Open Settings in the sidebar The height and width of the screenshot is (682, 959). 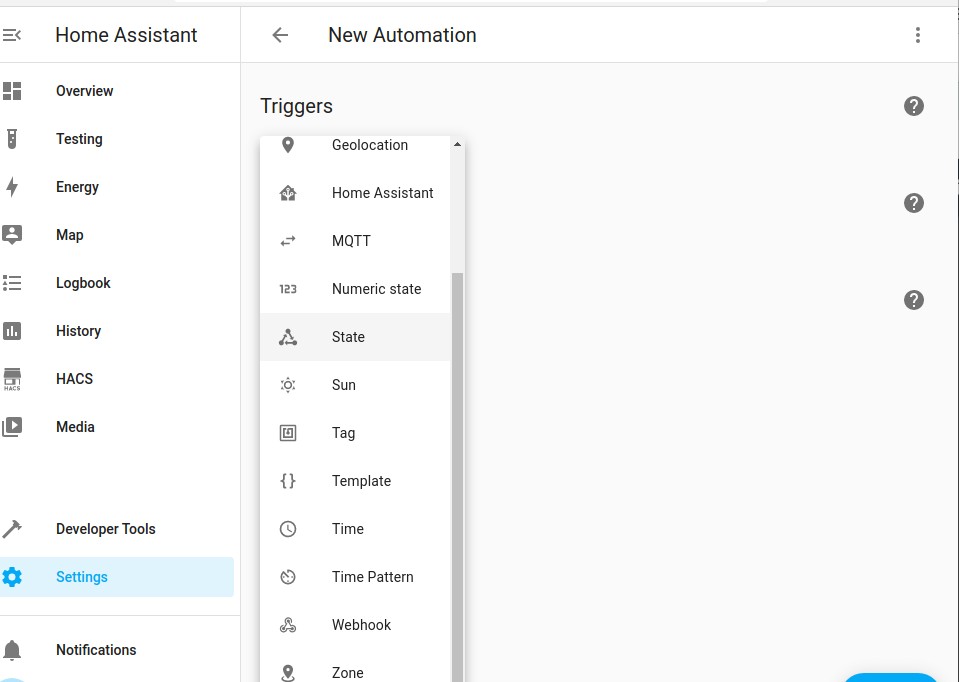coord(117,577)
